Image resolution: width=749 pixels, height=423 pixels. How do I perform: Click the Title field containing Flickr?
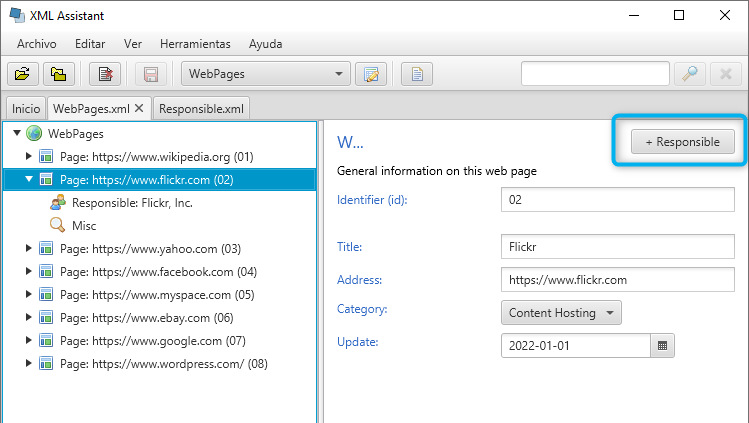click(617, 246)
